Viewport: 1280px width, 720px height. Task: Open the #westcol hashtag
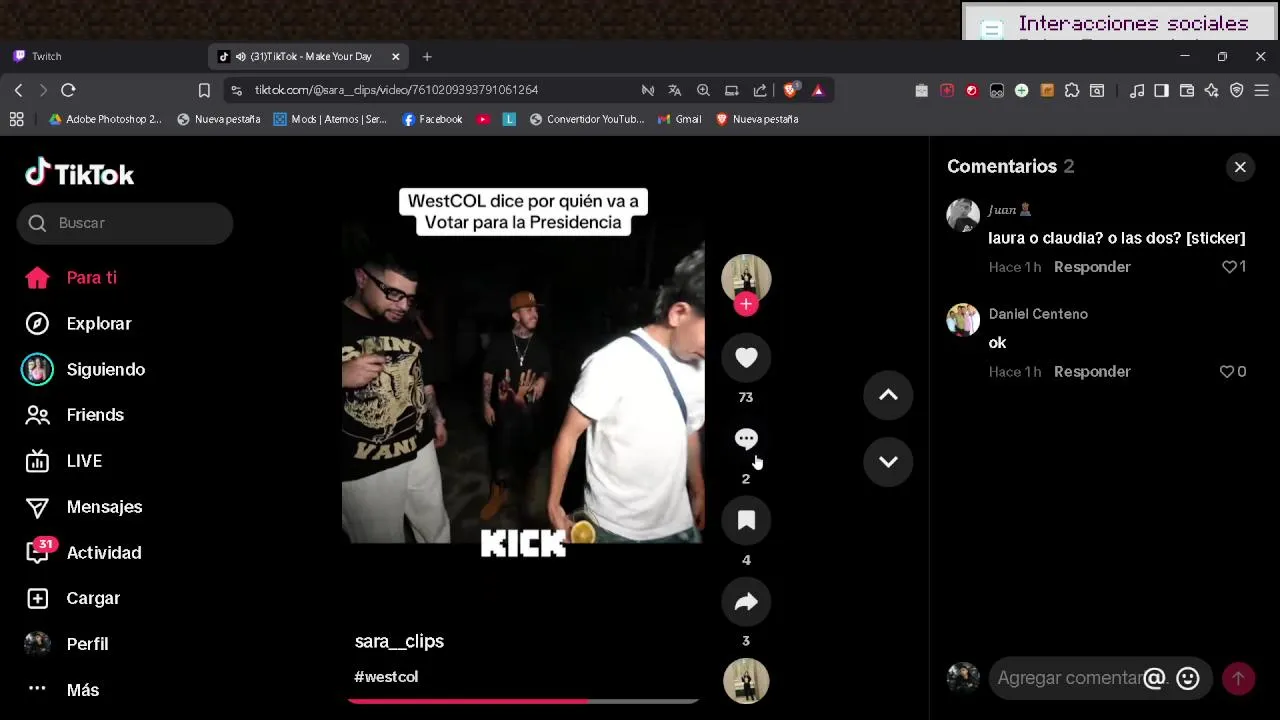pyautogui.click(x=386, y=677)
